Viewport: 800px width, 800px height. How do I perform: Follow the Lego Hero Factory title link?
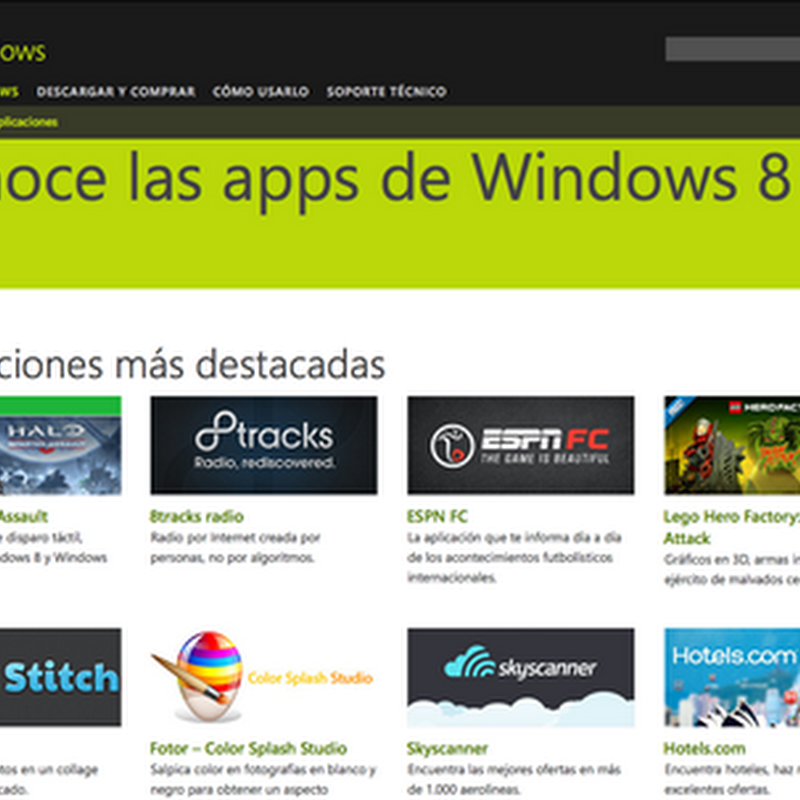[x=731, y=527]
